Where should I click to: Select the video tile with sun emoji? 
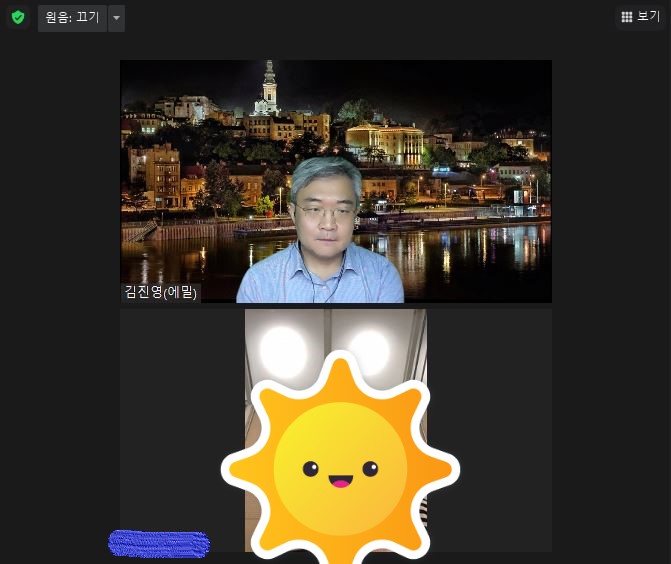(x=336, y=430)
